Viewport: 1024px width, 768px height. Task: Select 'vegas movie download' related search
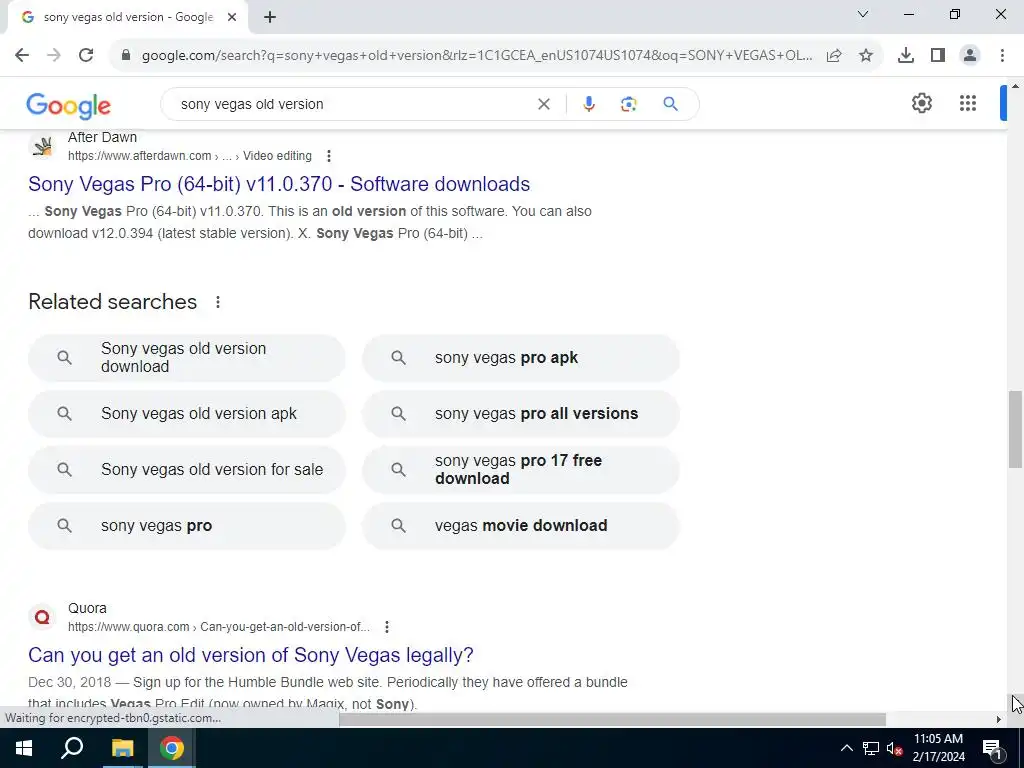(x=520, y=526)
